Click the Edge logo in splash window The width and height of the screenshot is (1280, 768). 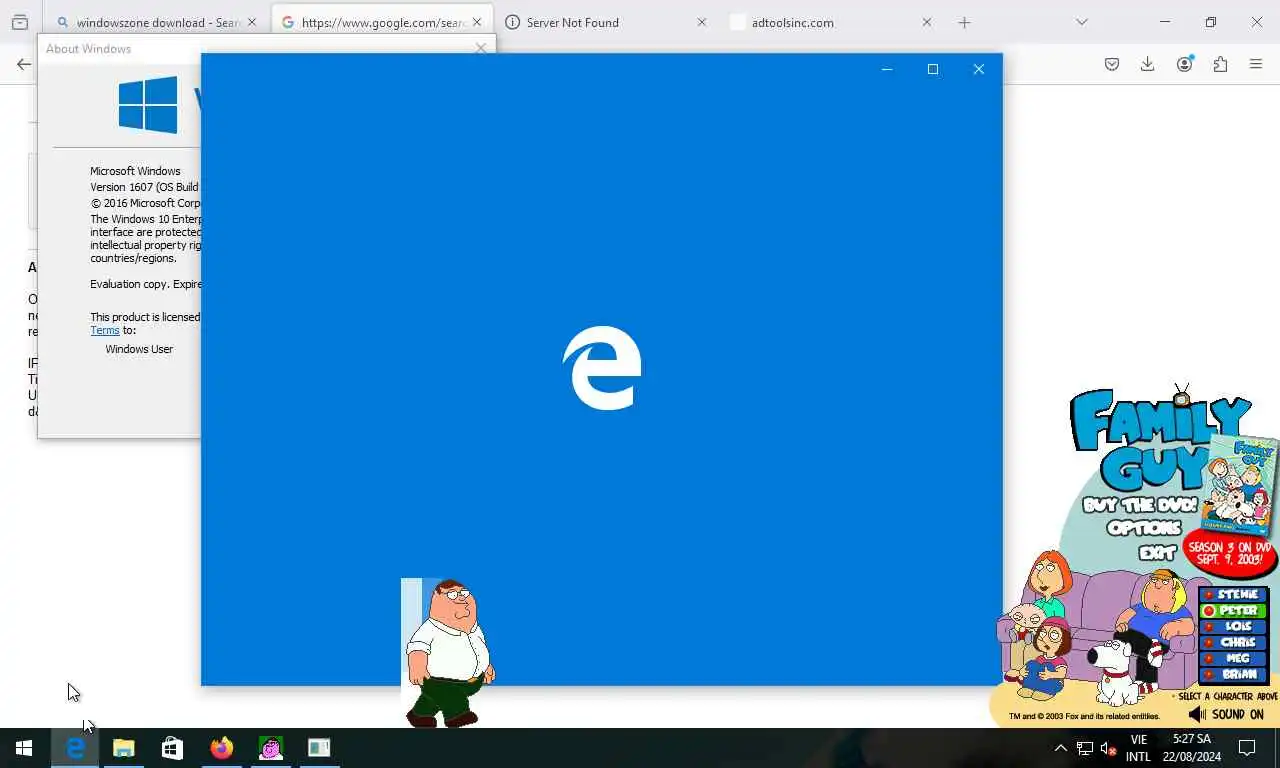[x=602, y=368]
